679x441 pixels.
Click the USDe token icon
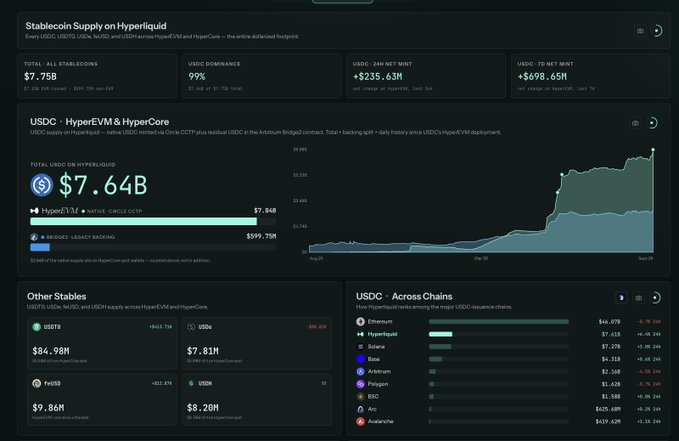click(191, 327)
